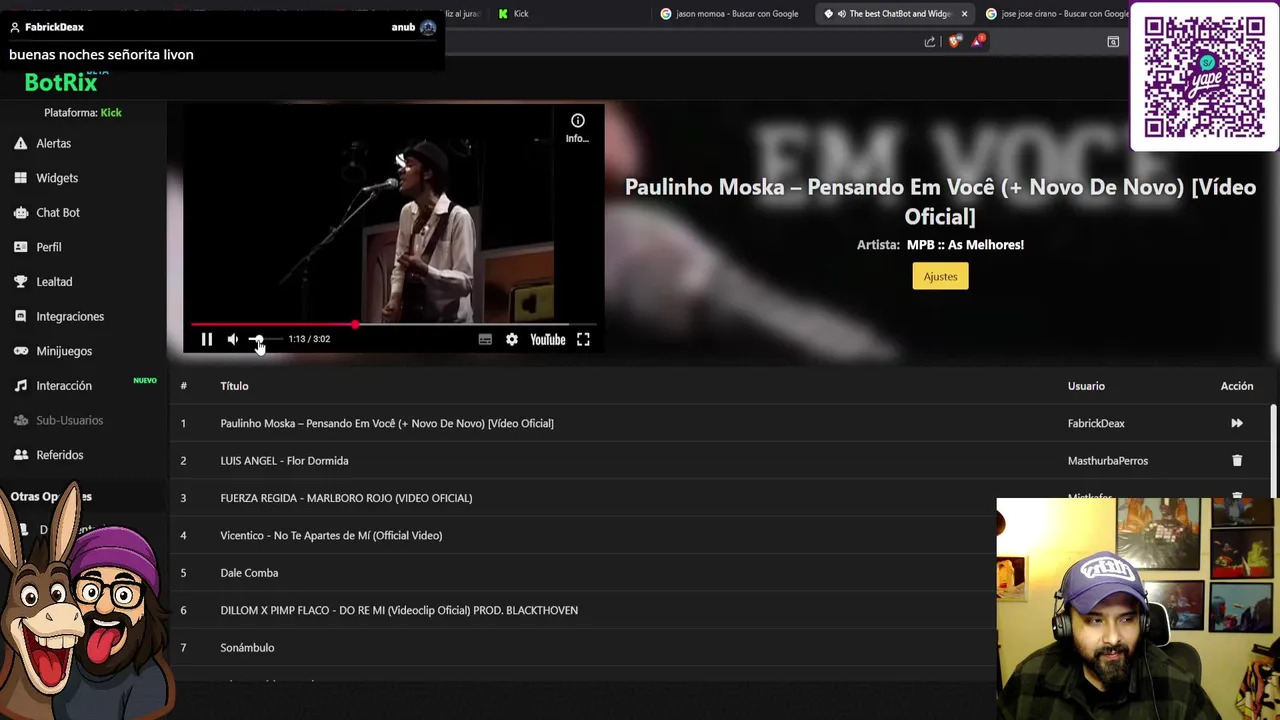Click the Interacción music note icon

20,386
